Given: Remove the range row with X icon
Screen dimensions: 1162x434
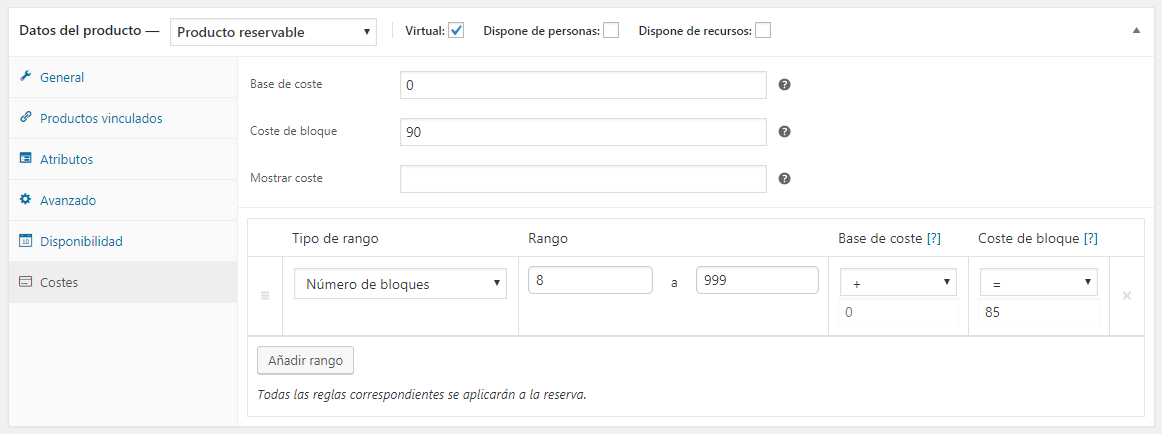Looking at the screenshot, I should [1126, 296].
